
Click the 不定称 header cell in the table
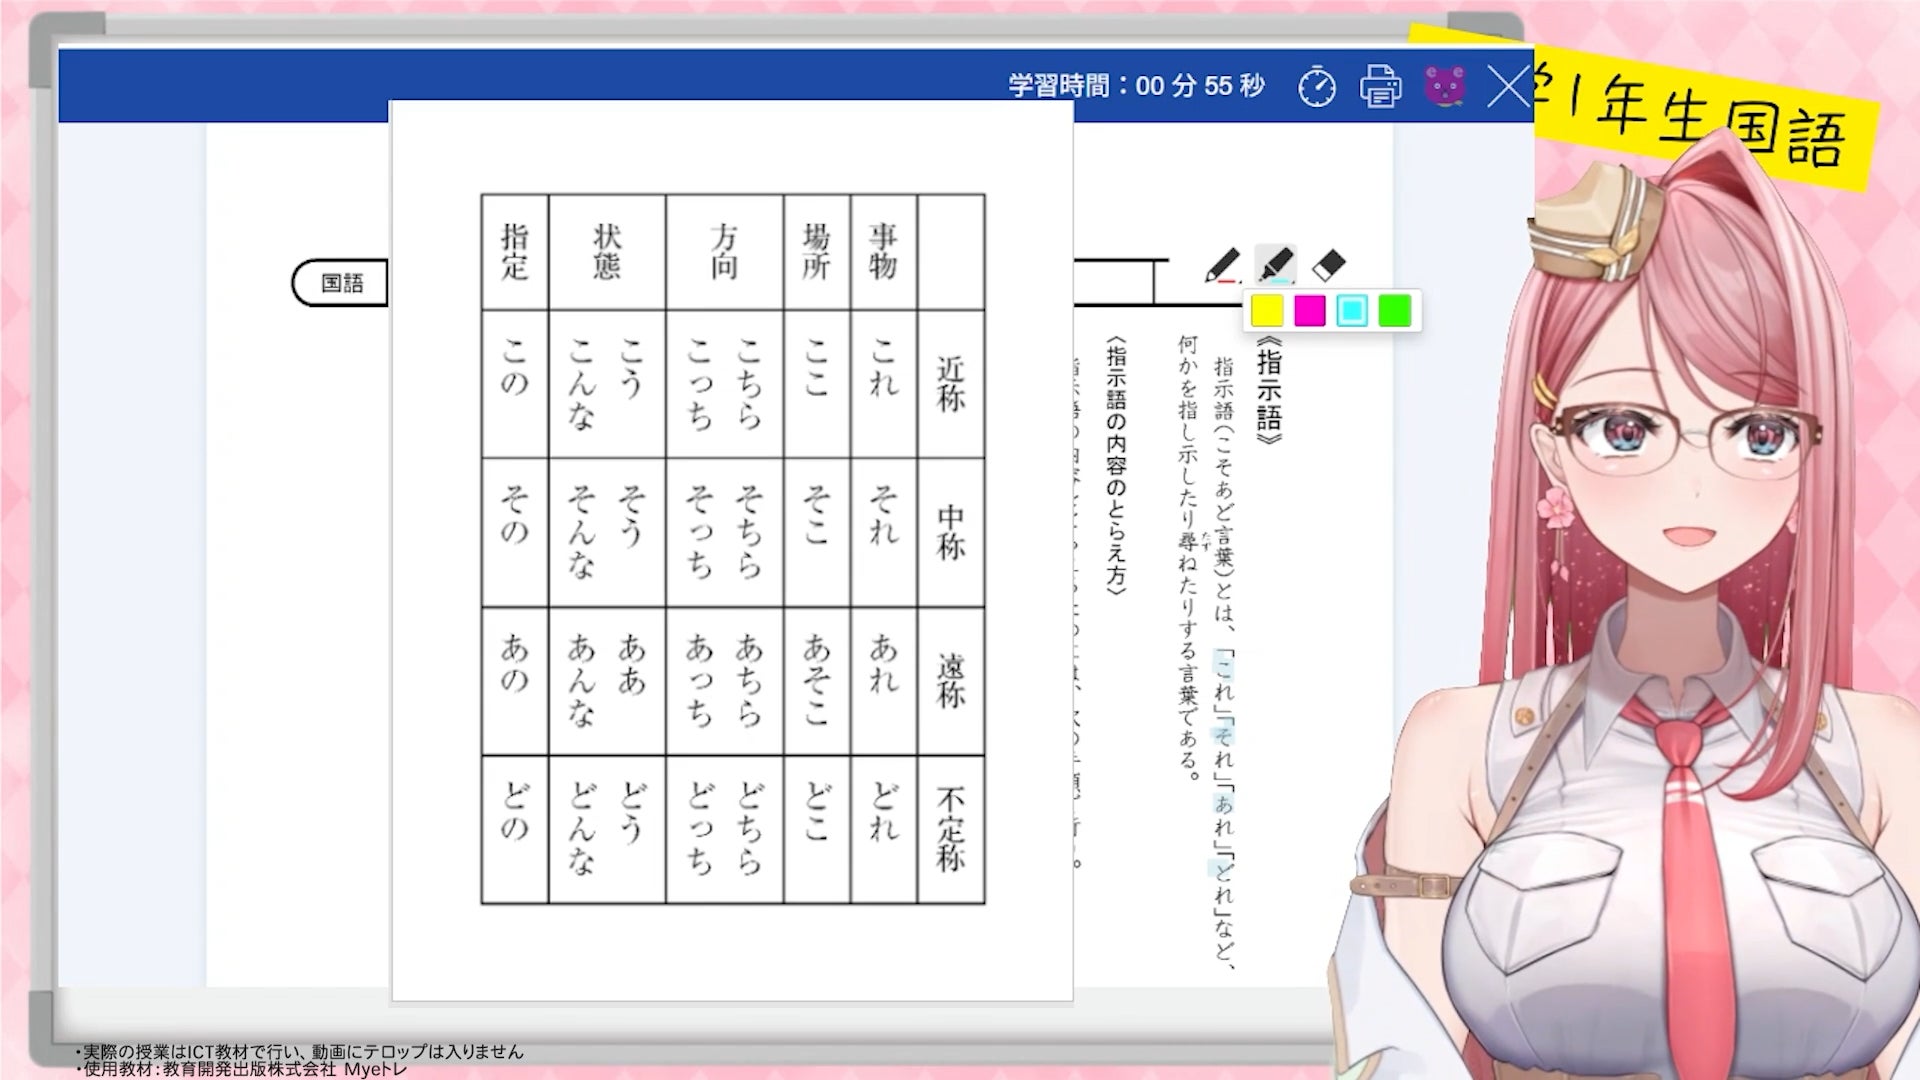[x=950, y=829]
